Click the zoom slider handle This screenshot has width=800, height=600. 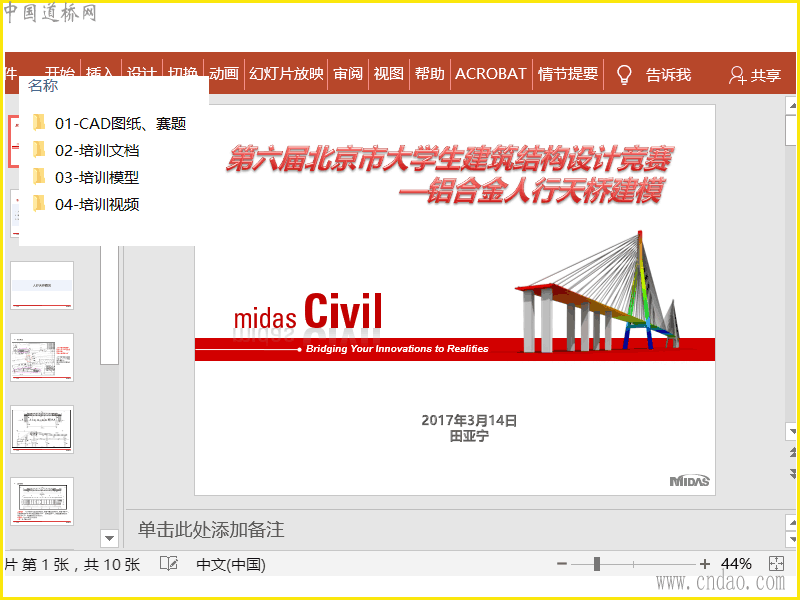click(596, 564)
